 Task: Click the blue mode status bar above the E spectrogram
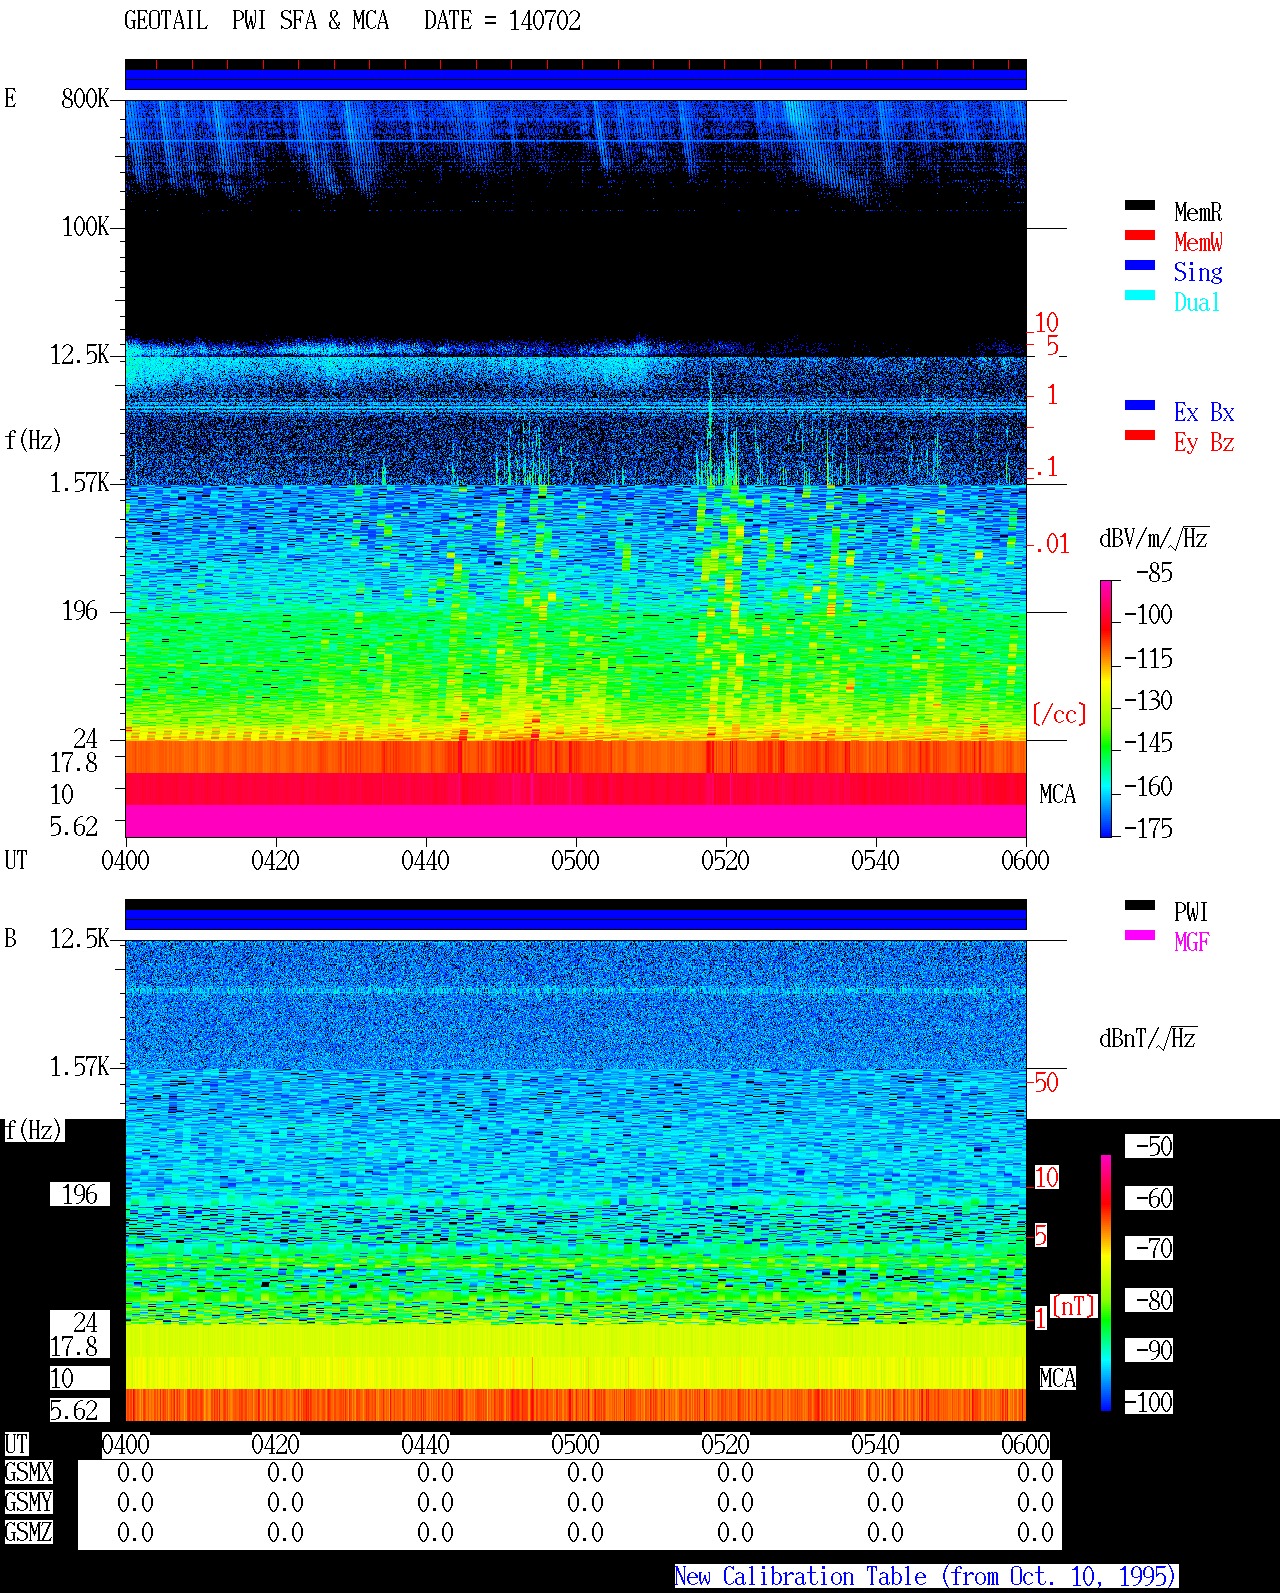pos(575,79)
